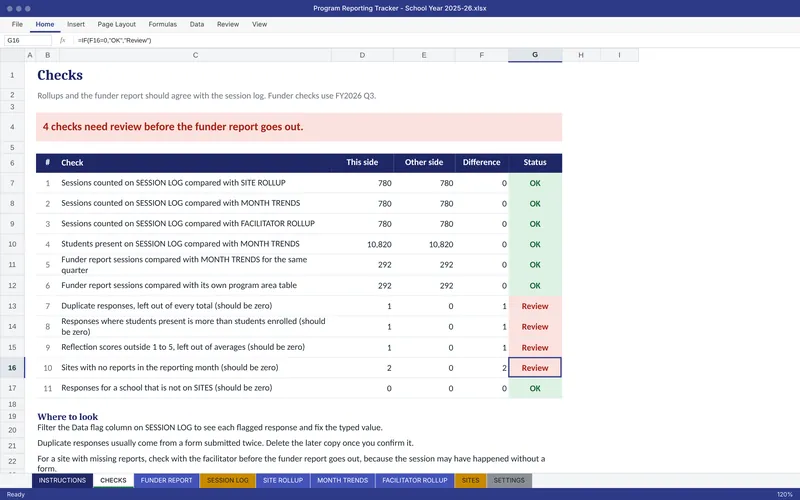
Task: Open the MONTH TRENDS sheet tab
Action: click(342, 480)
